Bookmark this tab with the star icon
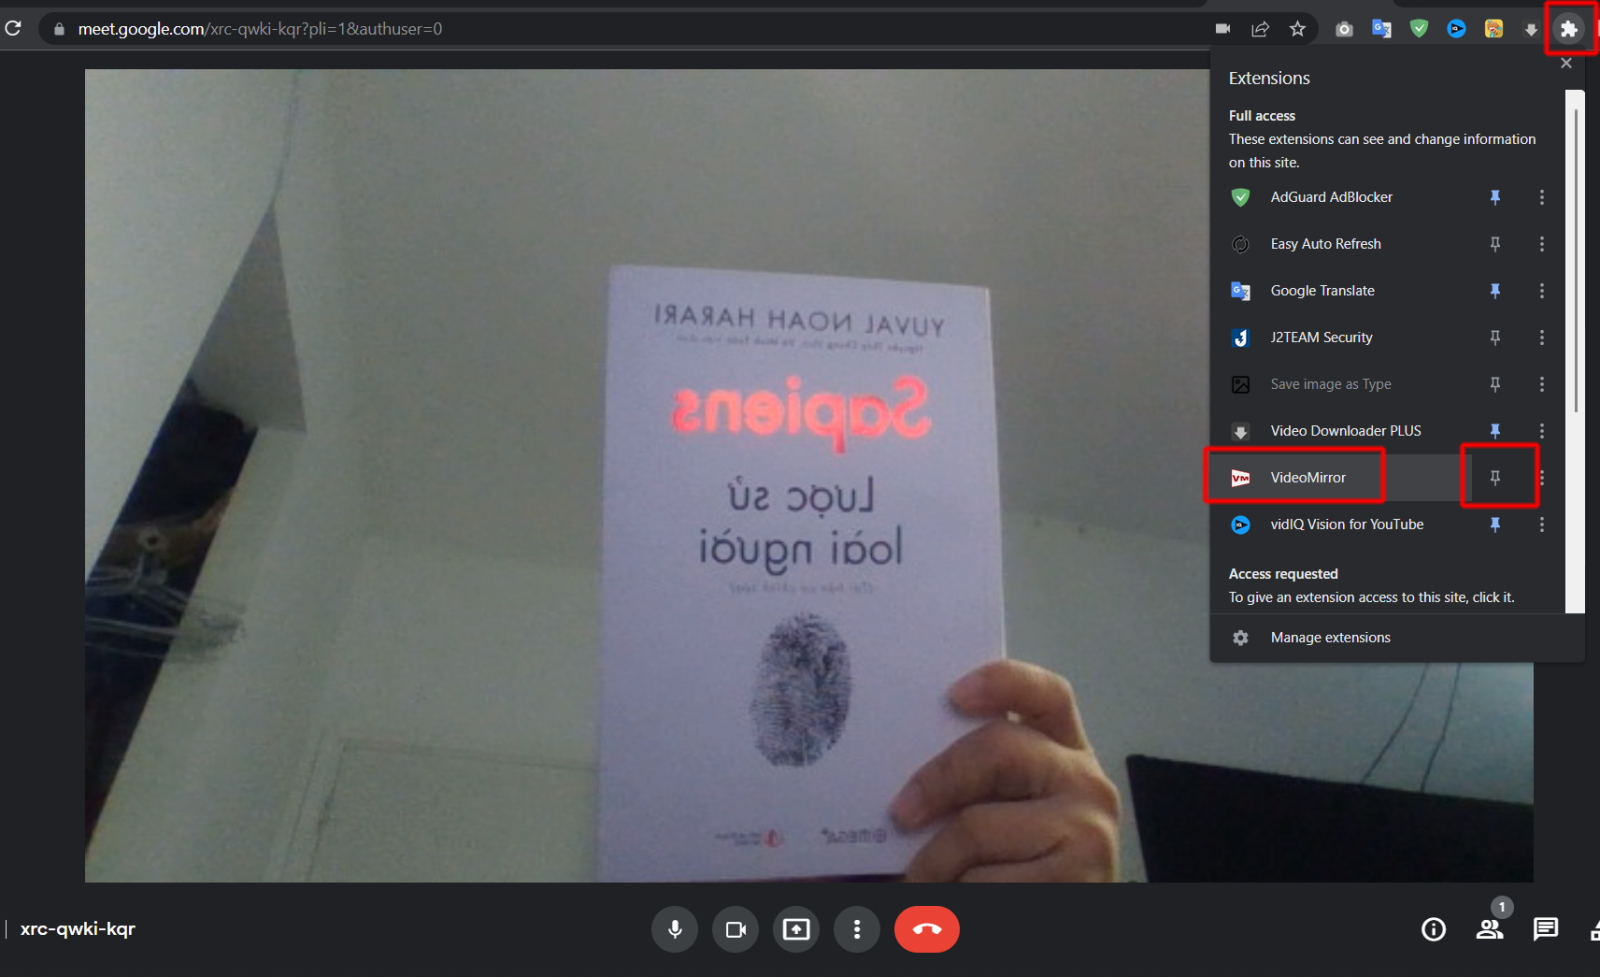Screen dimensions: 1600x977 (1298, 29)
